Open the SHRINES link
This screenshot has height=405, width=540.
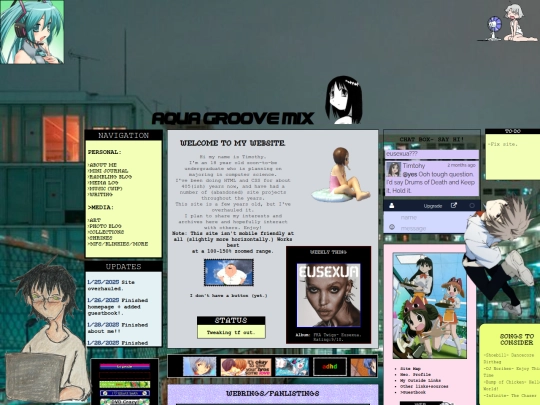pyautogui.click(x=100, y=238)
